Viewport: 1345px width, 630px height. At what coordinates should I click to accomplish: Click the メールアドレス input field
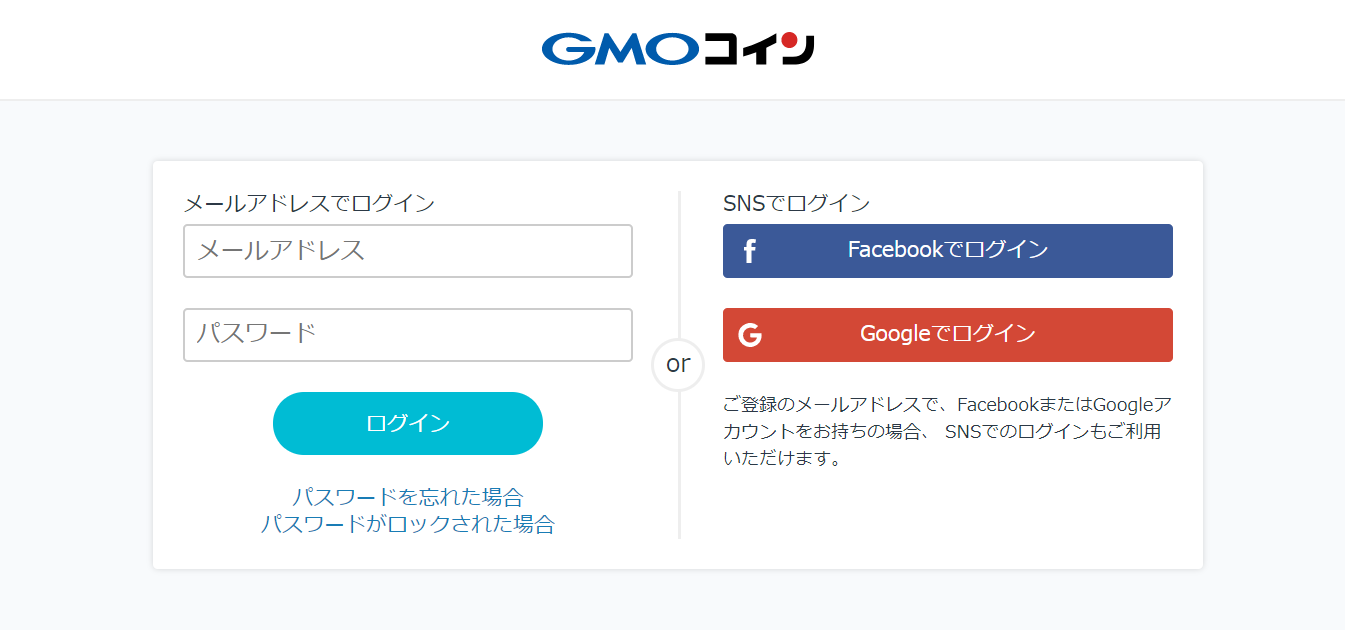tap(407, 251)
